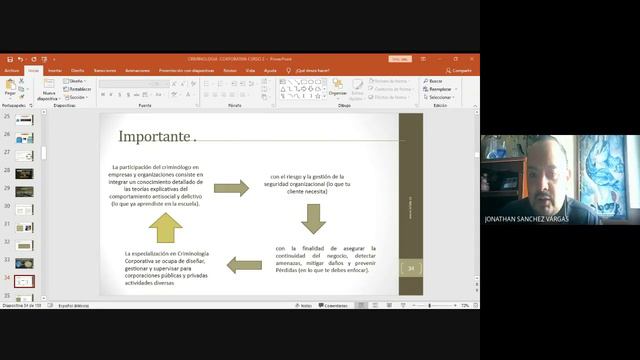Switch to the Vista tab
This screenshot has height=360, width=640.
[x=250, y=71]
